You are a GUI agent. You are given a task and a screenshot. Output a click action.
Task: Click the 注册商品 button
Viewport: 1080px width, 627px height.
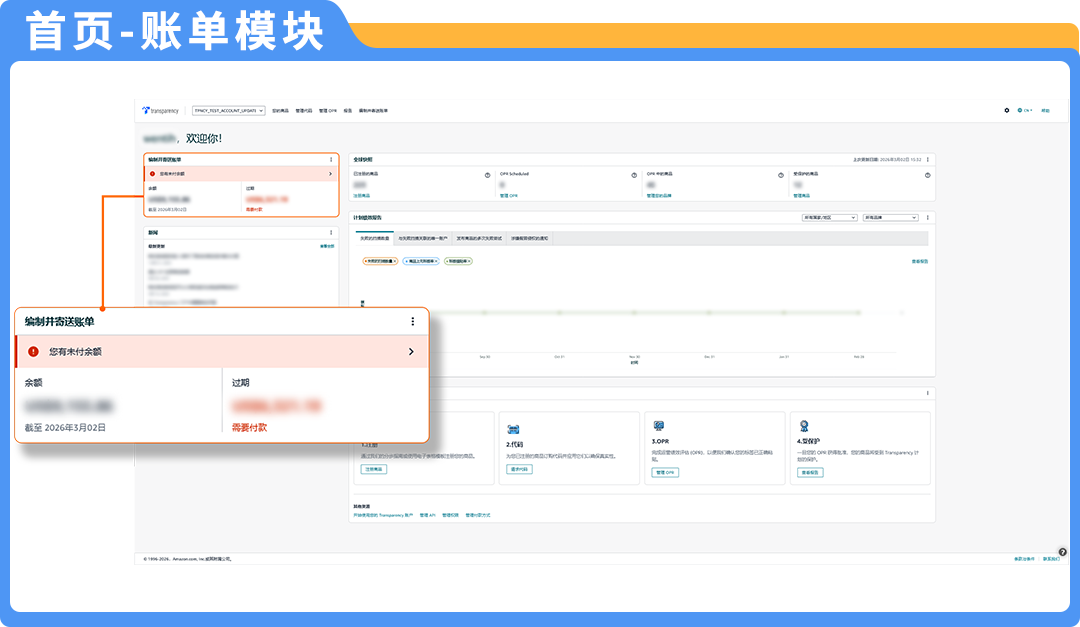[x=373, y=469]
